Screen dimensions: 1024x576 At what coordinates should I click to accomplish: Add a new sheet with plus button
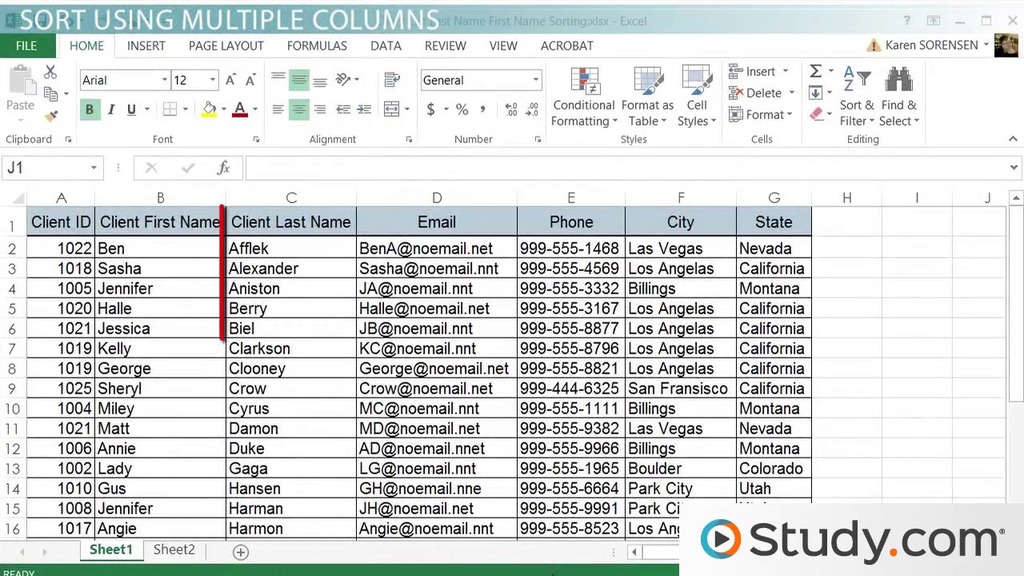click(x=240, y=551)
